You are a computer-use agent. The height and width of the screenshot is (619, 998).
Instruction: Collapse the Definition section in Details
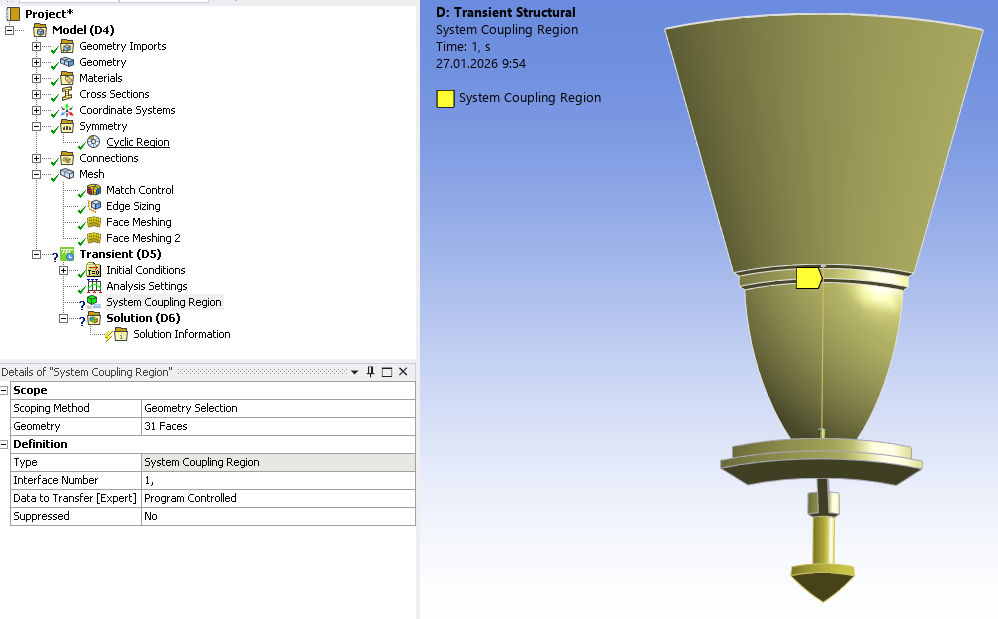click(x=5, y=444)
